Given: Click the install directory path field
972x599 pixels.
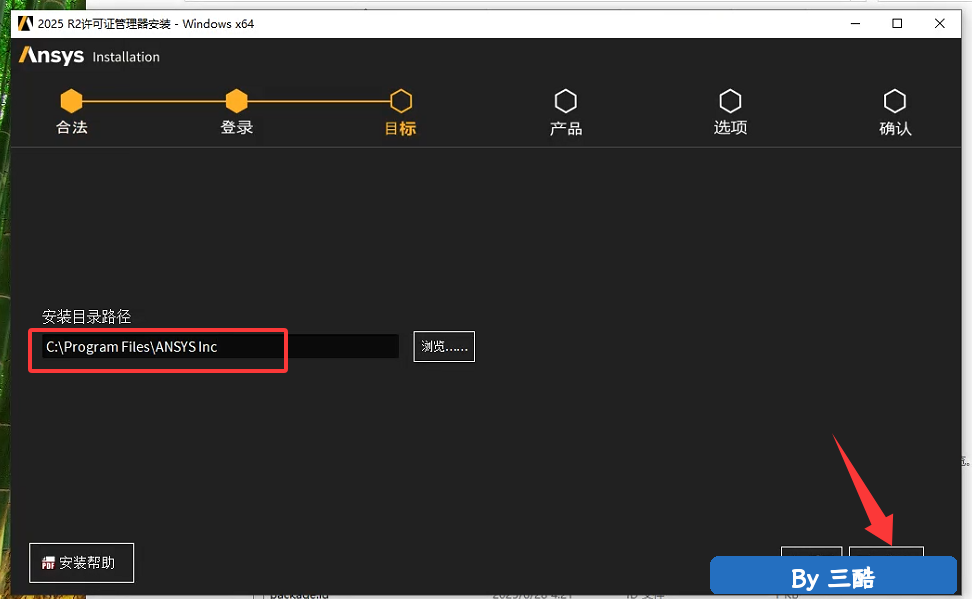Looking at the screenshot, I should click(x=220, y=347).
